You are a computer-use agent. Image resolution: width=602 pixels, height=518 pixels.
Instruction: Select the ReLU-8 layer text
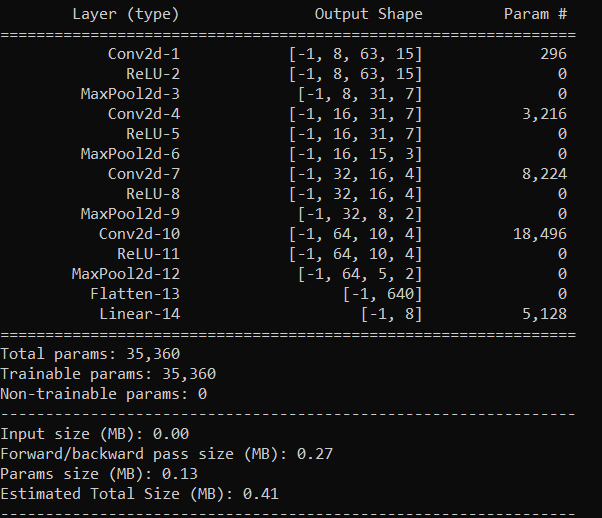click(153, 194)
